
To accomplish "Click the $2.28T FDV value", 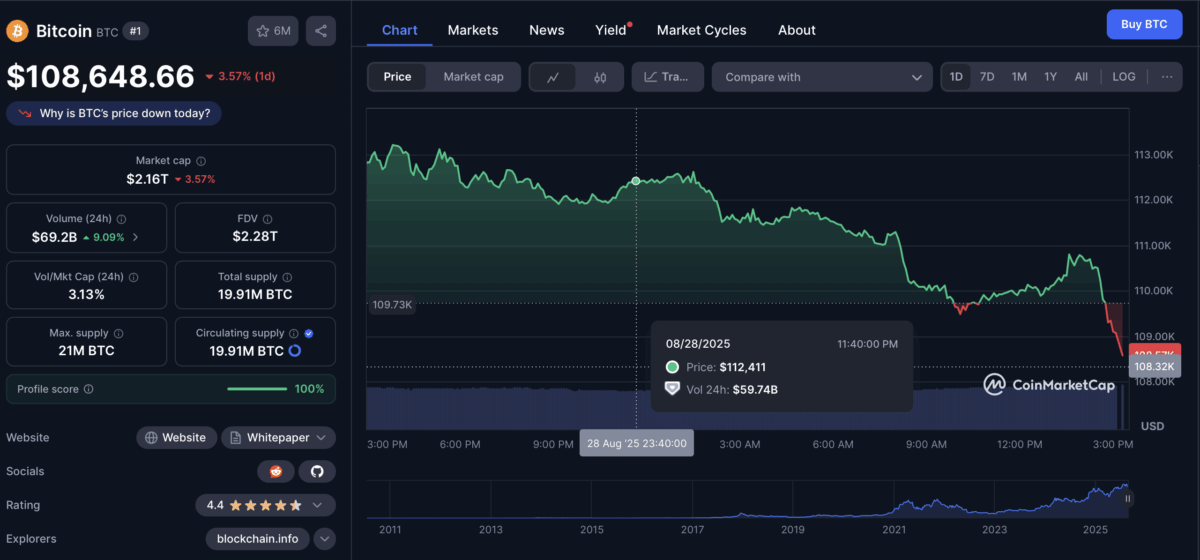I will pos(255,236).
